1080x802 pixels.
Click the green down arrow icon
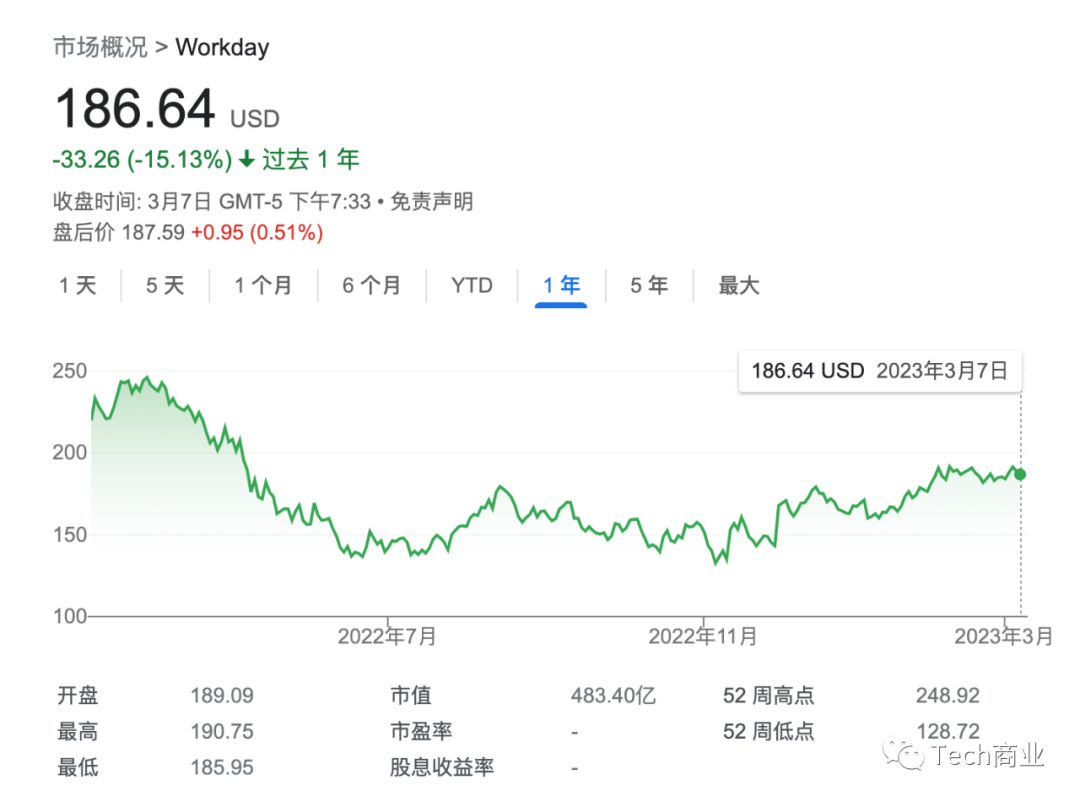[247, 160]
